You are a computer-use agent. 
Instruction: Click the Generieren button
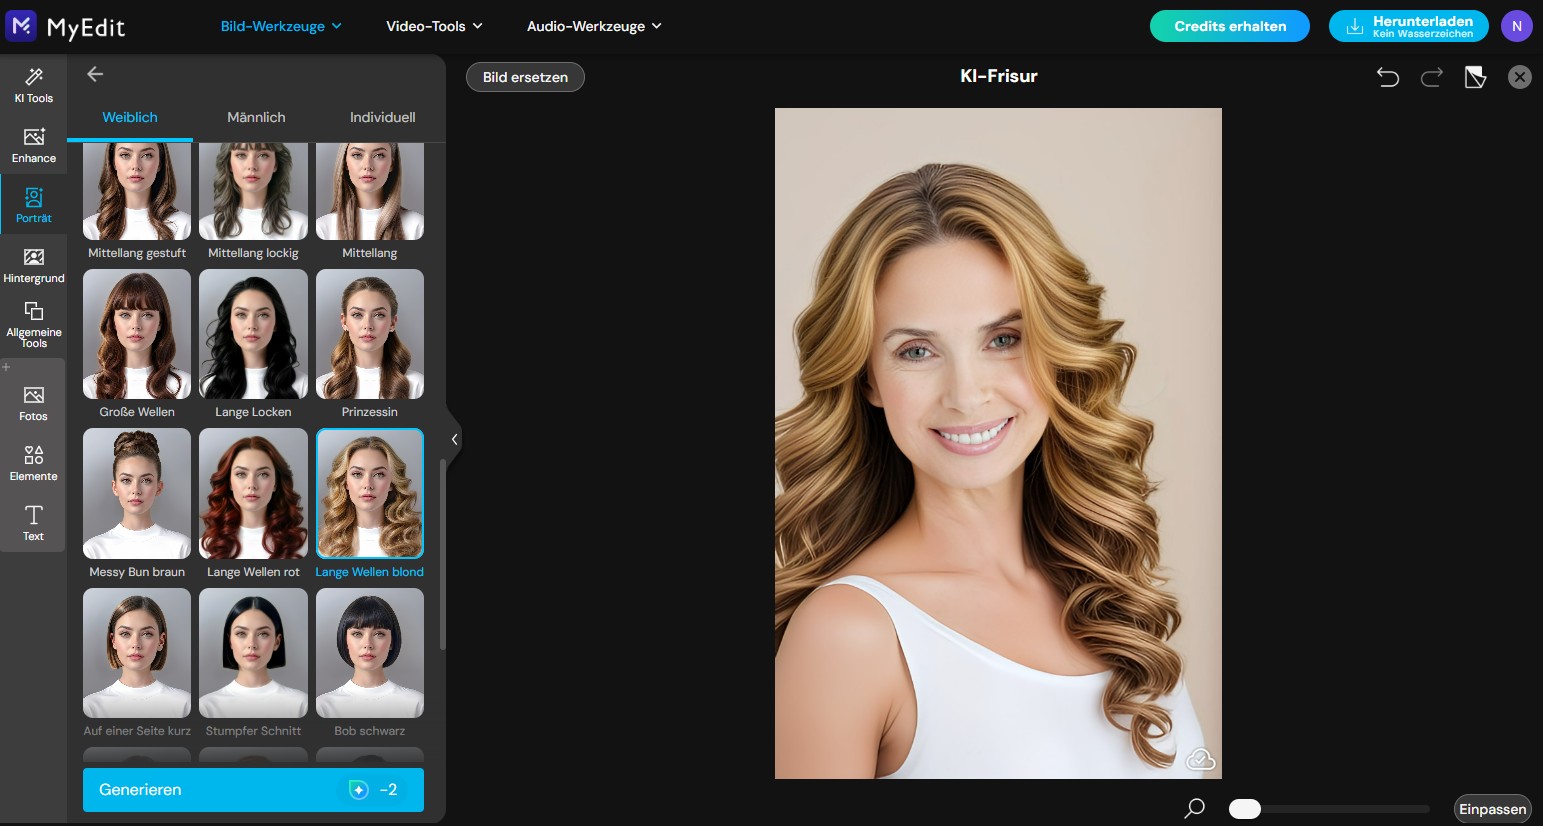(253, 790)
